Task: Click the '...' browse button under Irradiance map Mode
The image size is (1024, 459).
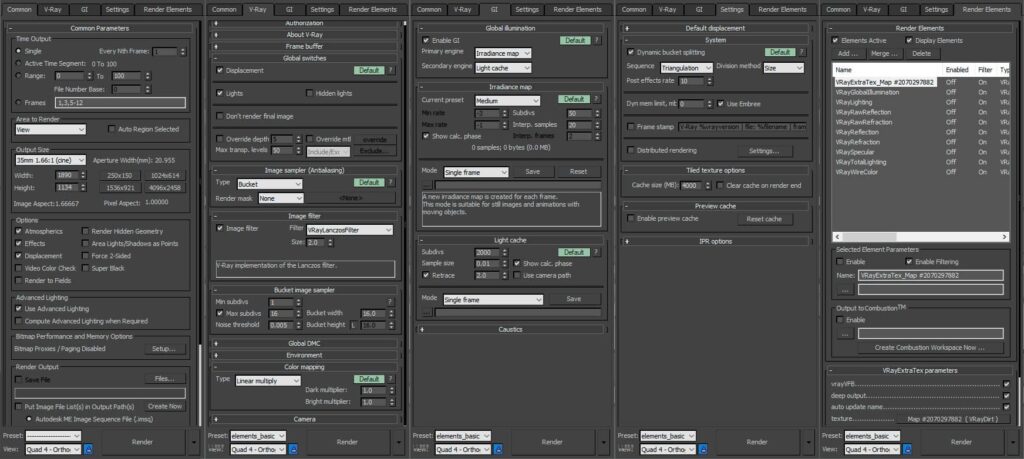Action: pos(426,185)
